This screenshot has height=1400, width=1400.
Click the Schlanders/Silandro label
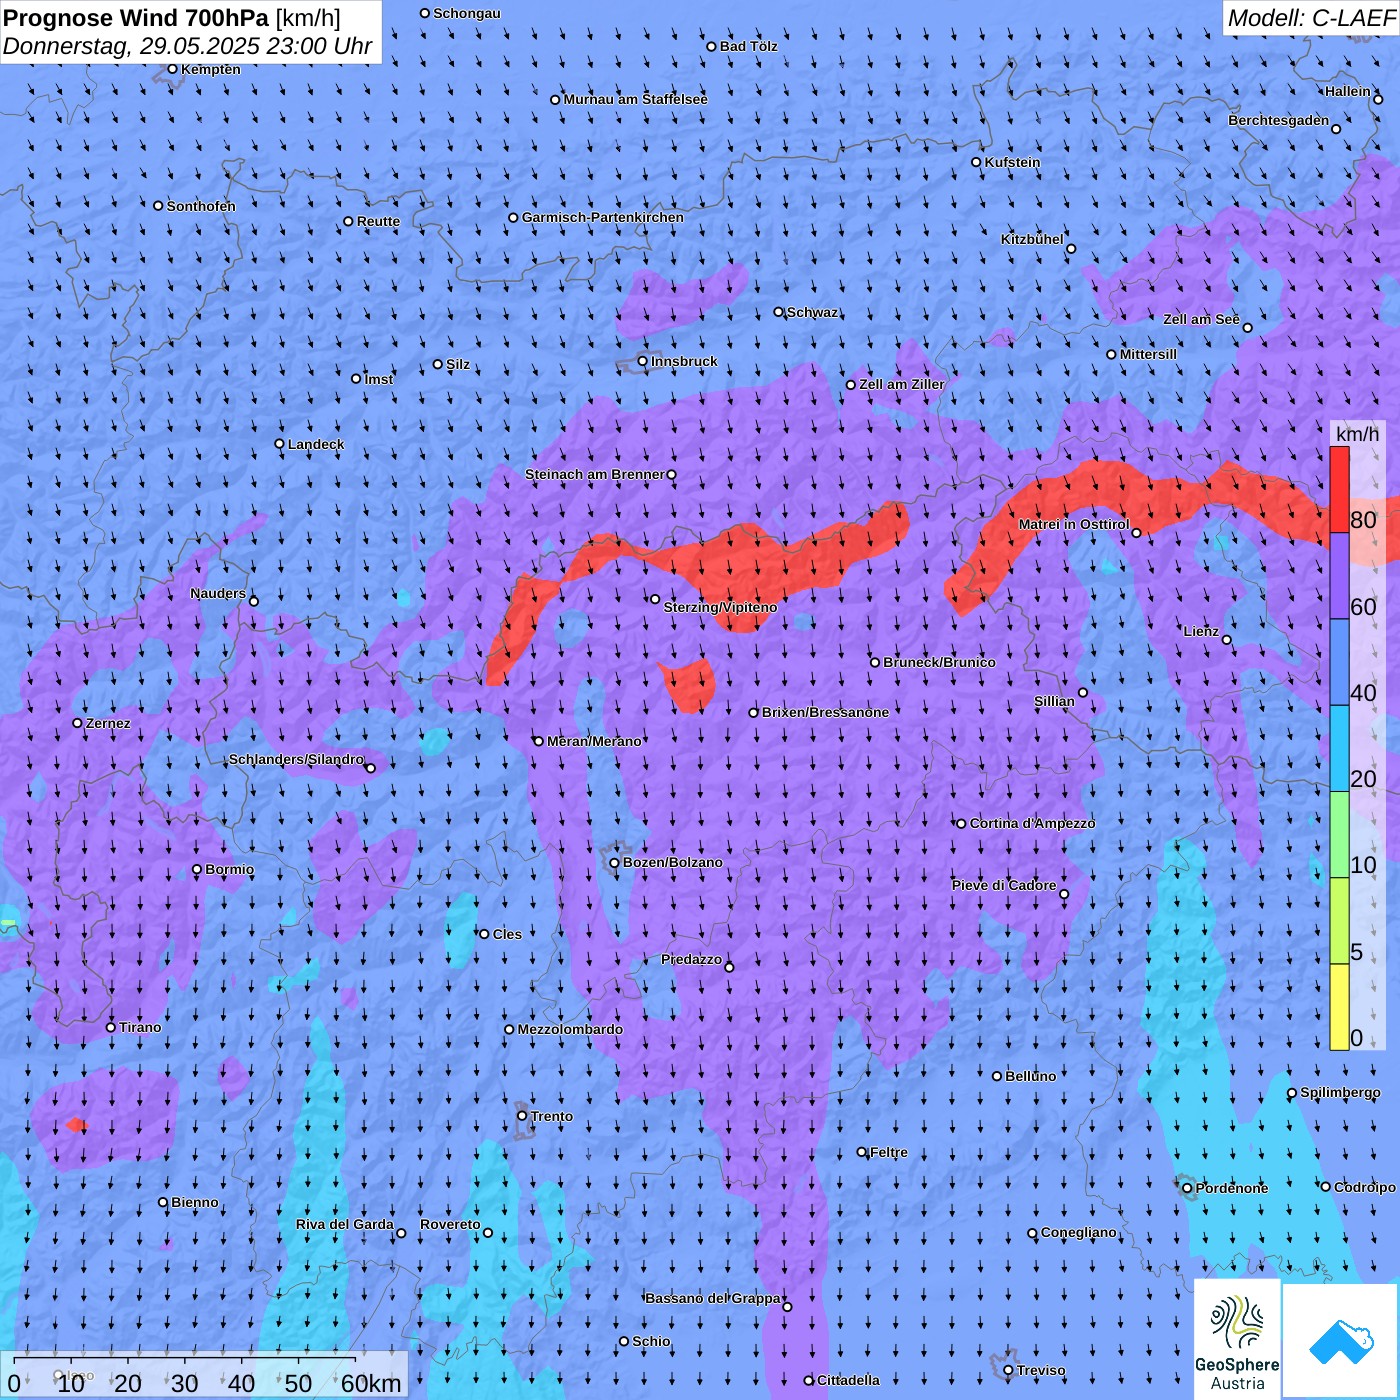[296, 759]
